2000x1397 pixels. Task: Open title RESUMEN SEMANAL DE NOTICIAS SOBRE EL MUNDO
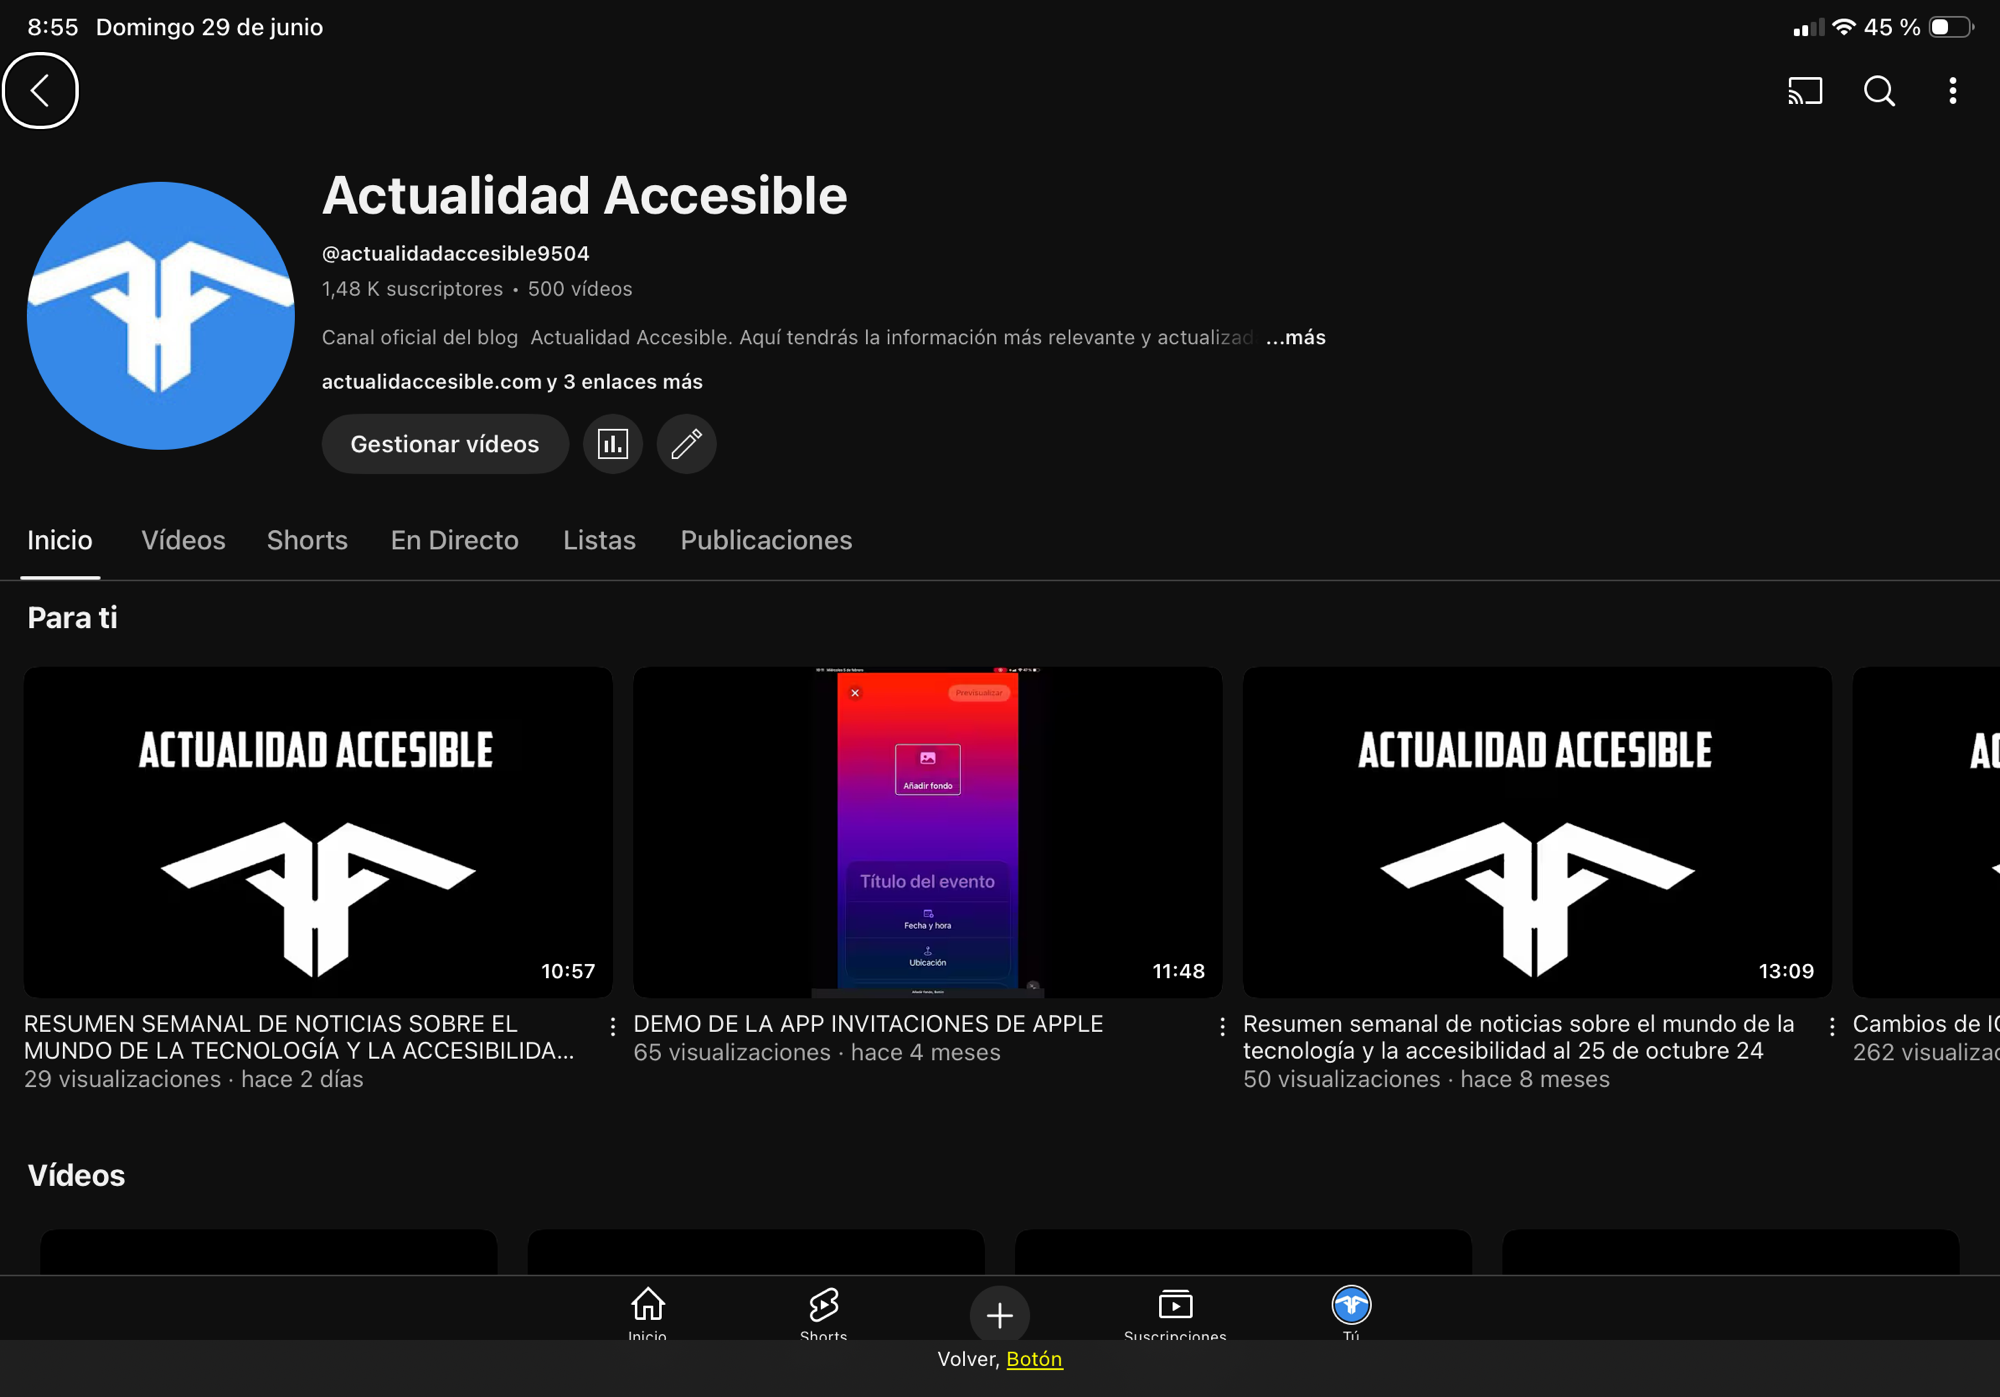(x=299, y=1037)
